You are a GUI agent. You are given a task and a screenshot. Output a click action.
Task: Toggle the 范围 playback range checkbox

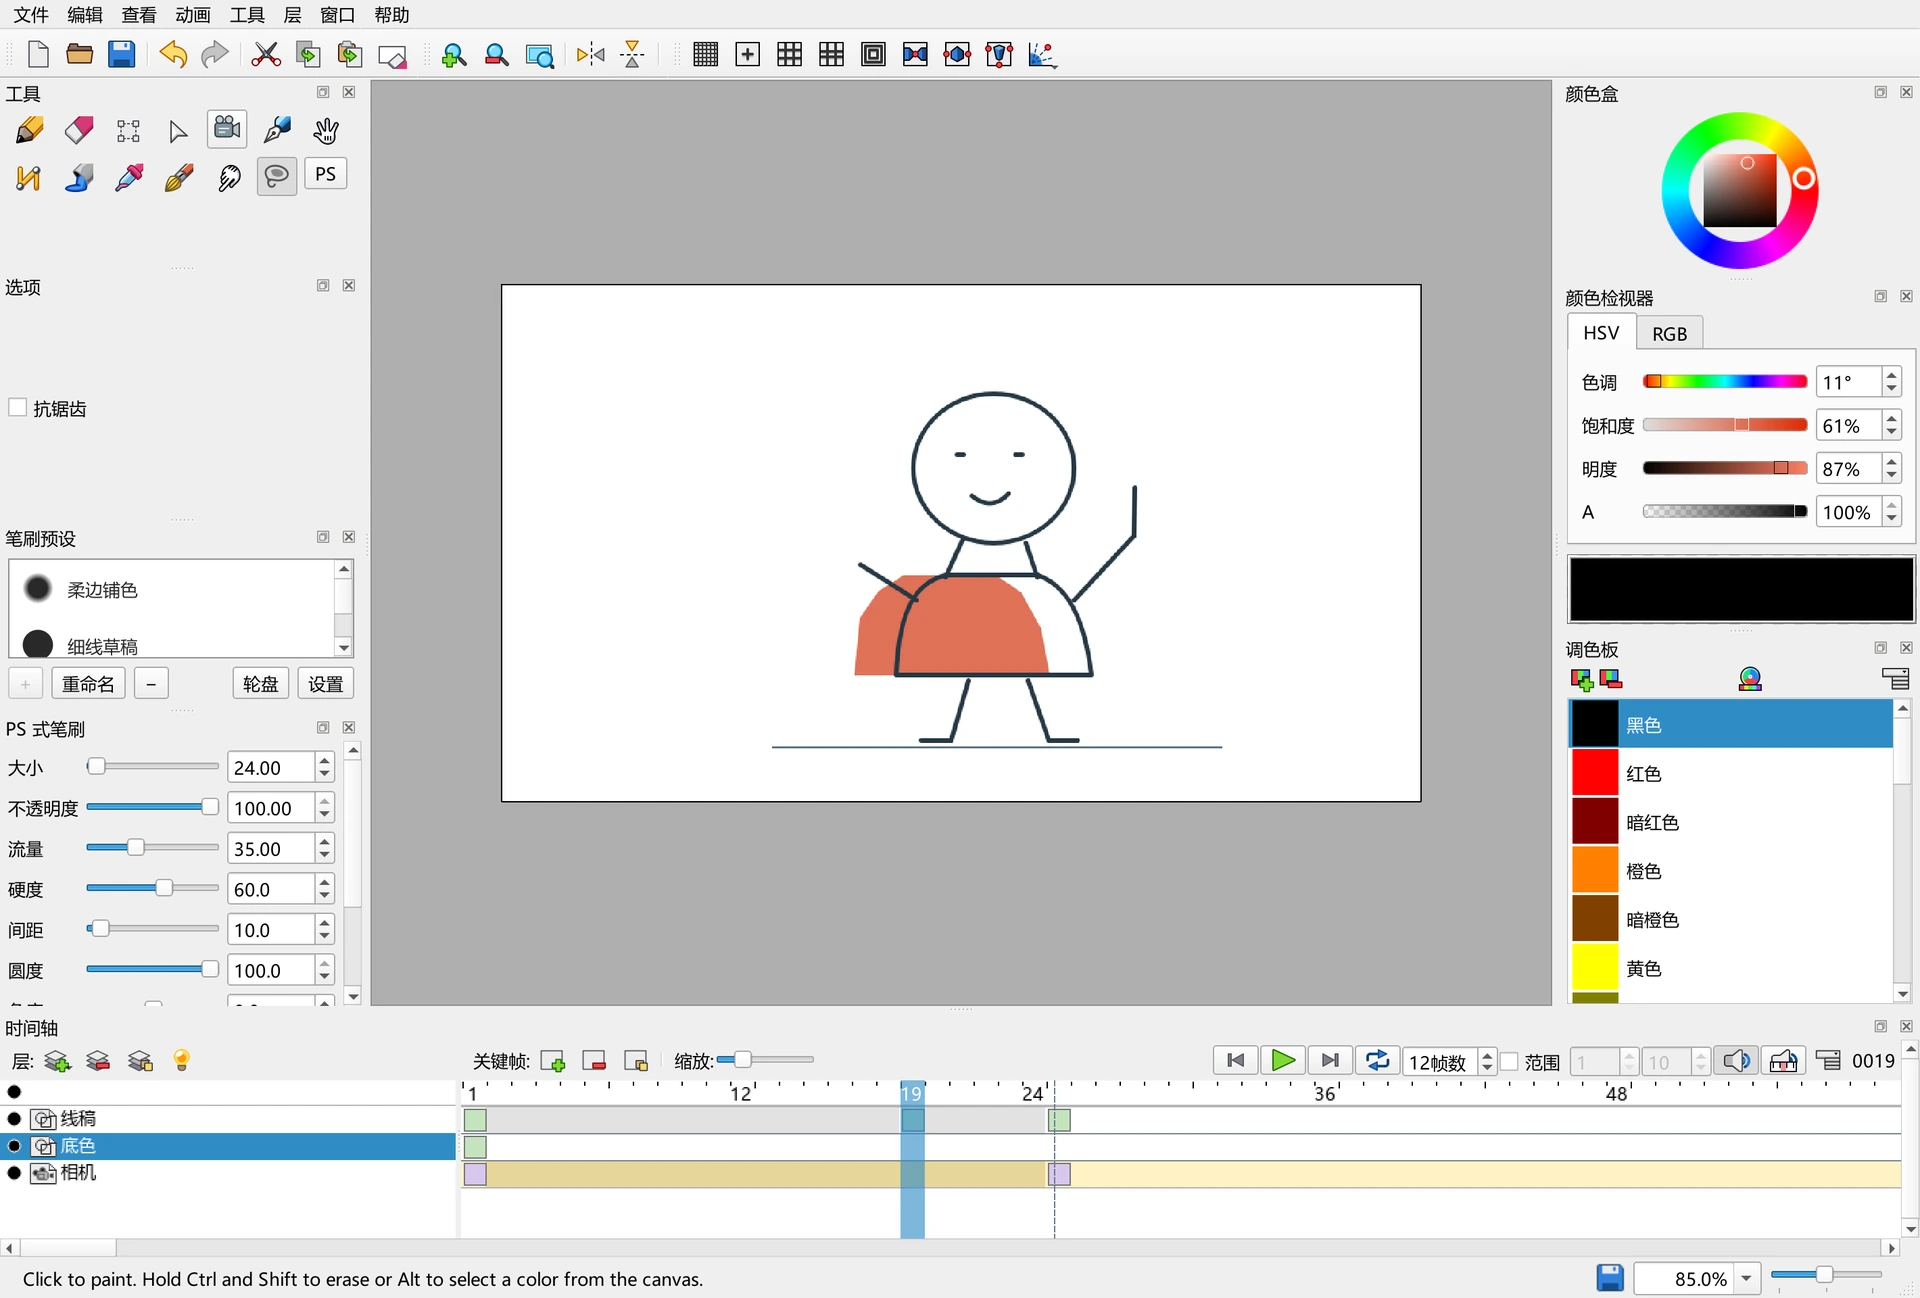(x=1510, y=1062)
